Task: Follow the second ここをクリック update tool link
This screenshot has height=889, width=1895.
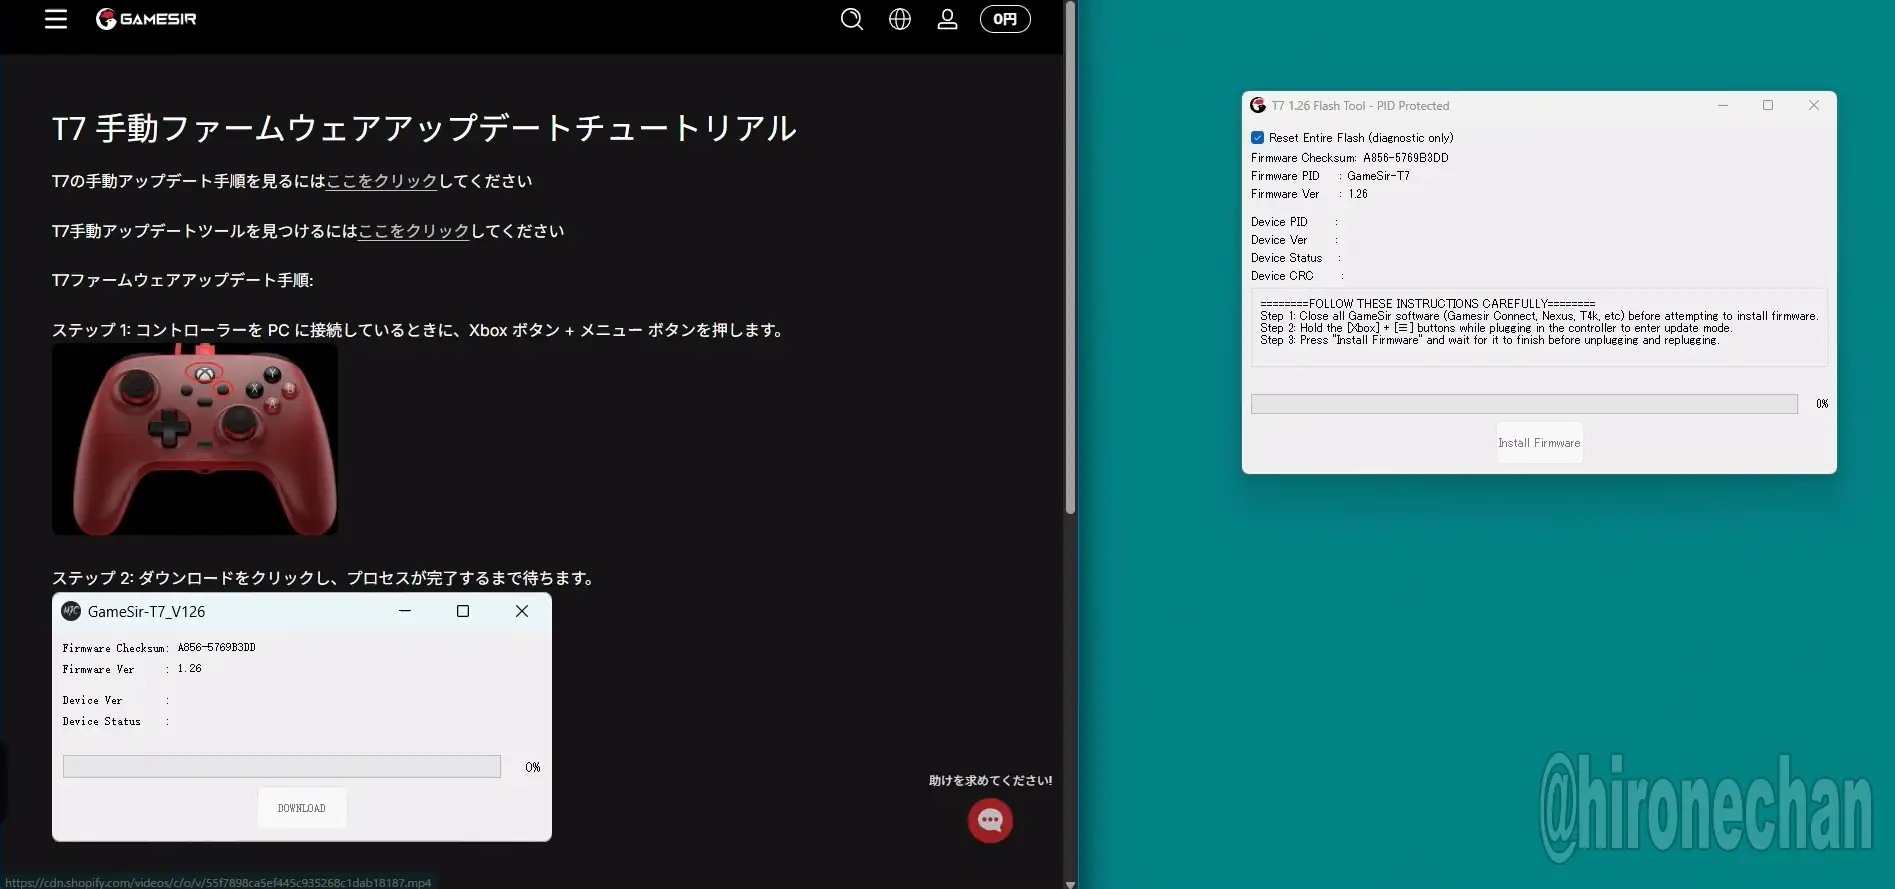Action: [x=413, y=231]
